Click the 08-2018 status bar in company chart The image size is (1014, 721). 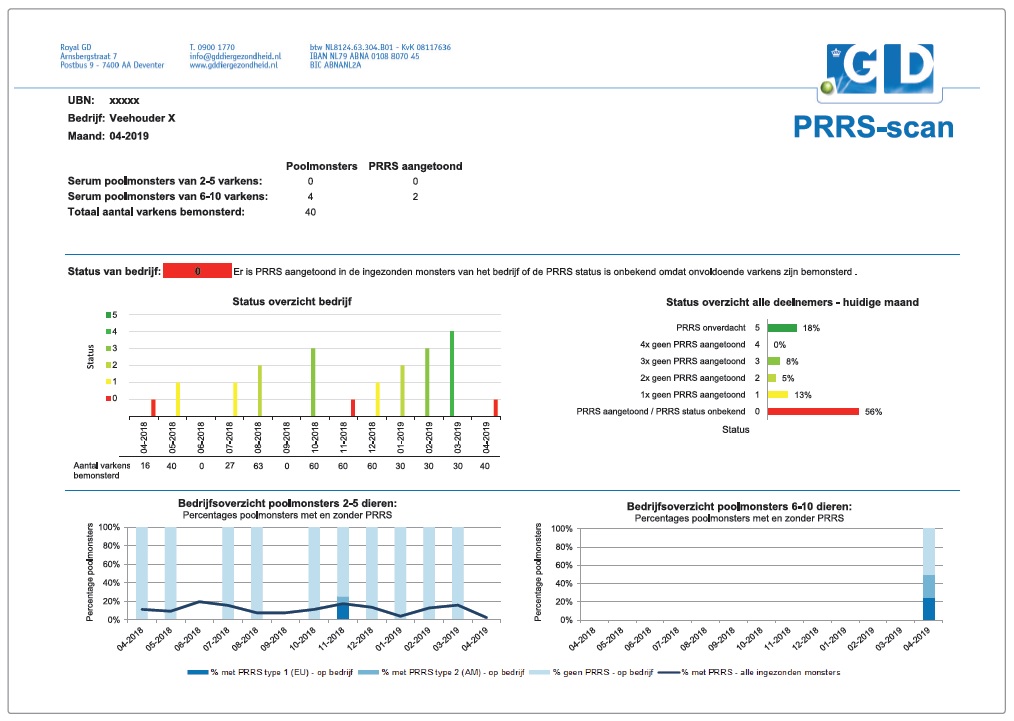pyautogui.click(x=260, y=391)
